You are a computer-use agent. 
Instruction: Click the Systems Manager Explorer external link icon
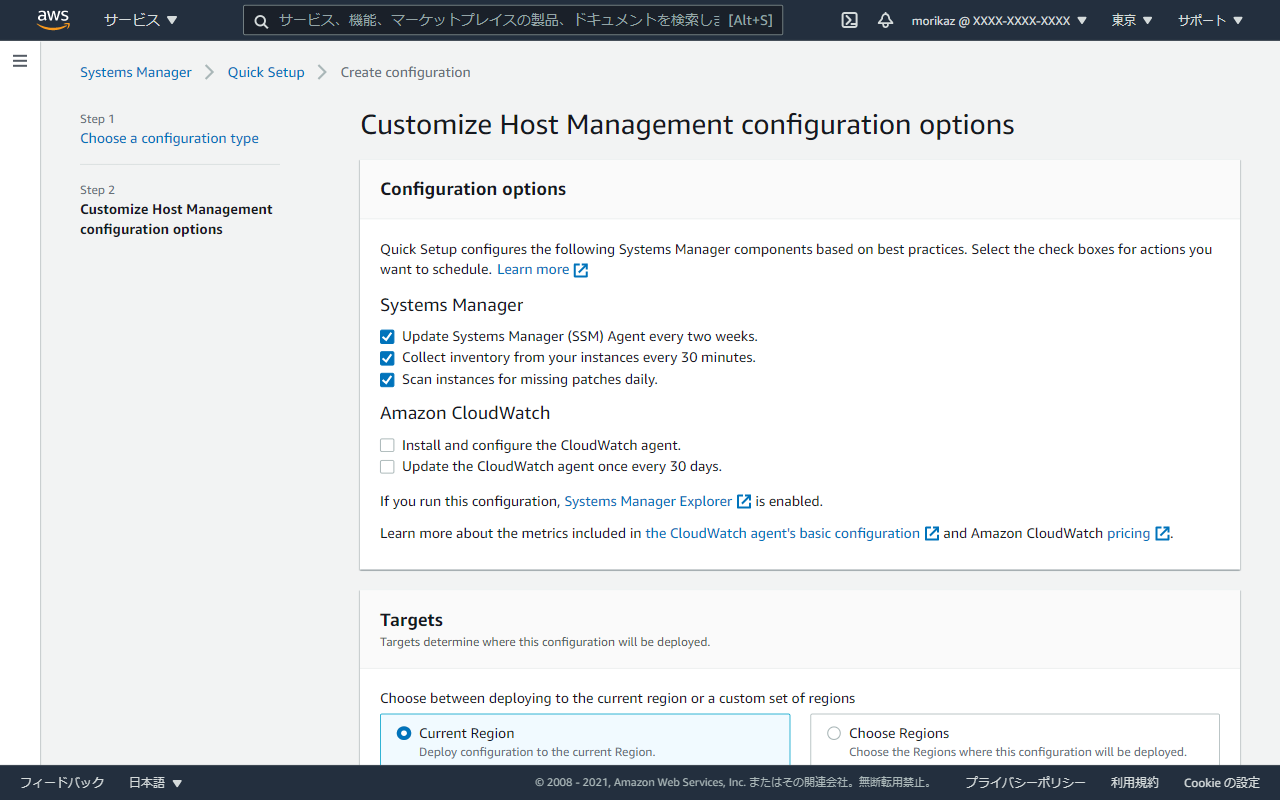743,501
